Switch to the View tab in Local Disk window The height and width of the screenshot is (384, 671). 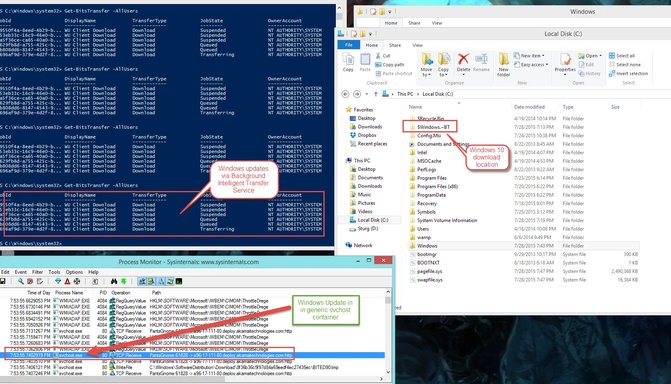click(x=418, y=45)
